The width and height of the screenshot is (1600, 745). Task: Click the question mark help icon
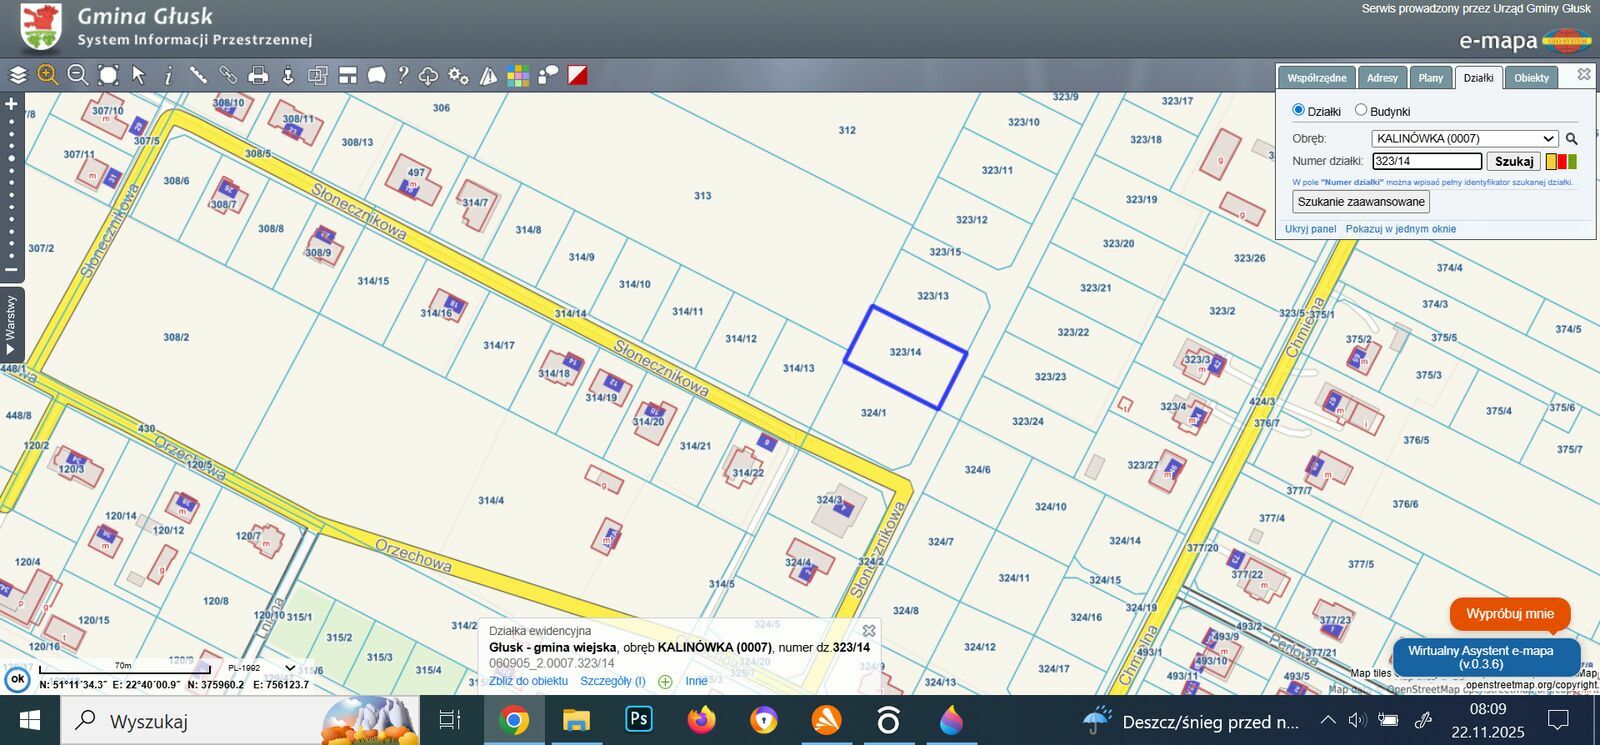[403, 75]
